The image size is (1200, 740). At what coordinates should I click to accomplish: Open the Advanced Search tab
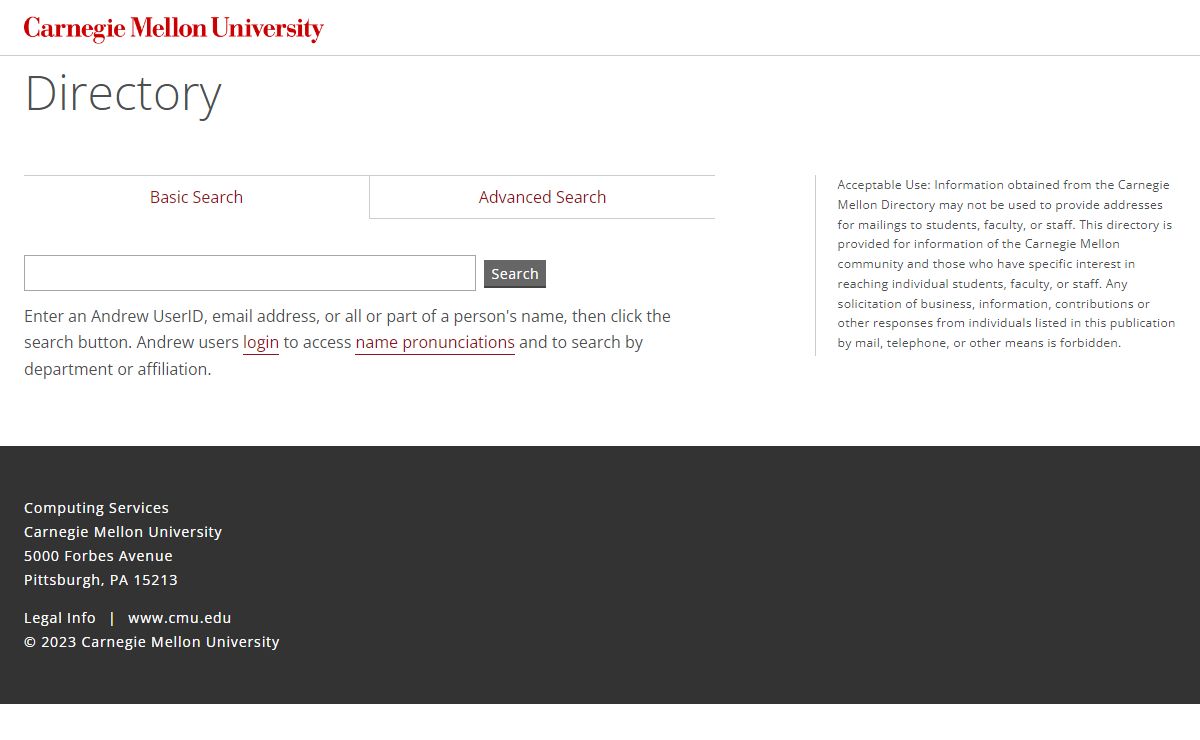pos(542,197)
